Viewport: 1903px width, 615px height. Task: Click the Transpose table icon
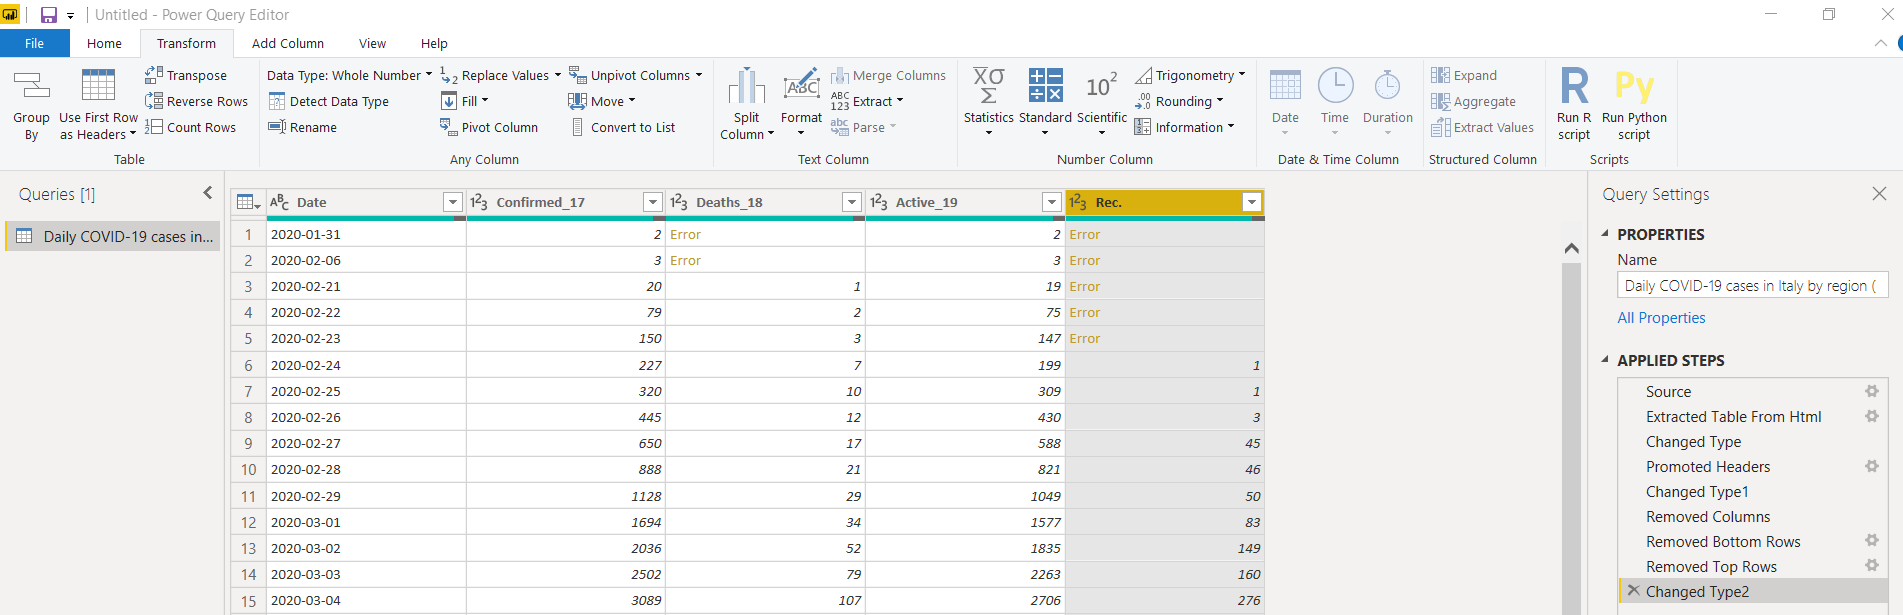[154, 75]
